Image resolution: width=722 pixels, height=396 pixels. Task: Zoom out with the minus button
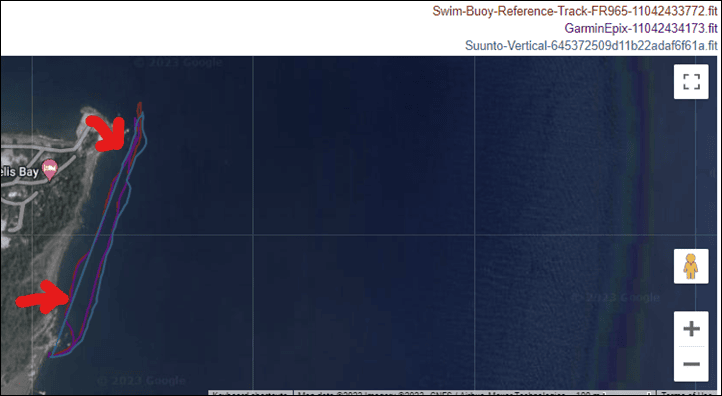(691, 364)
